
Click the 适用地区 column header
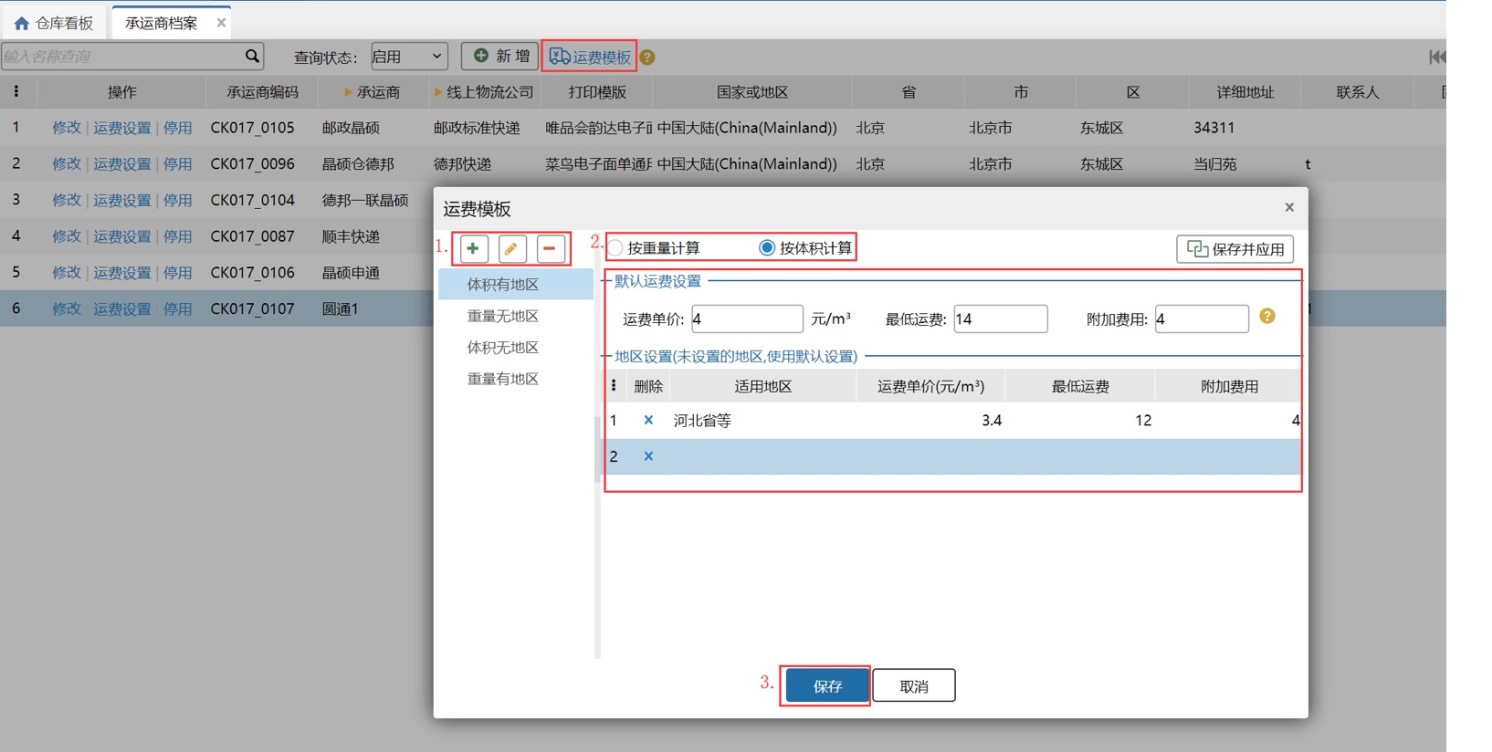tap(763, 386)
